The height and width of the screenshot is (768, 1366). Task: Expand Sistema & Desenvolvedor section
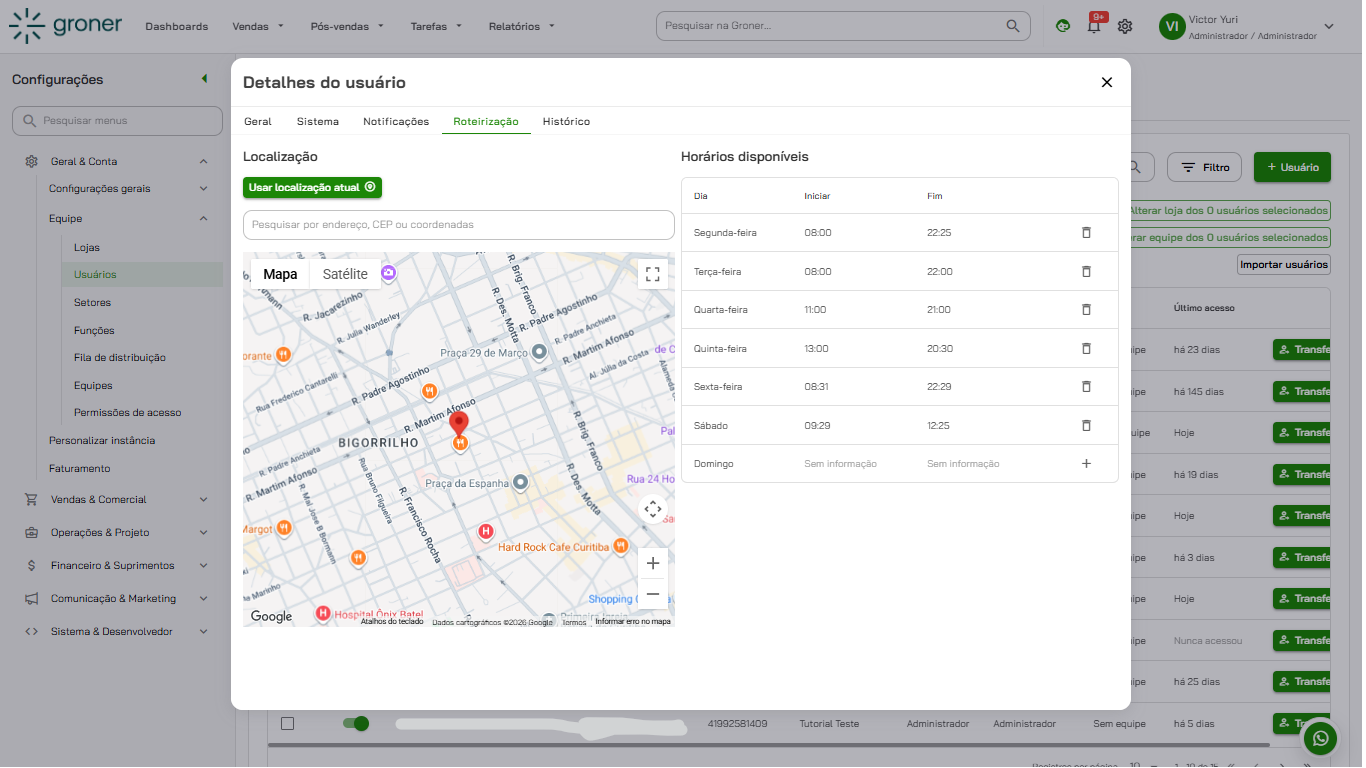tap(203, 632)
